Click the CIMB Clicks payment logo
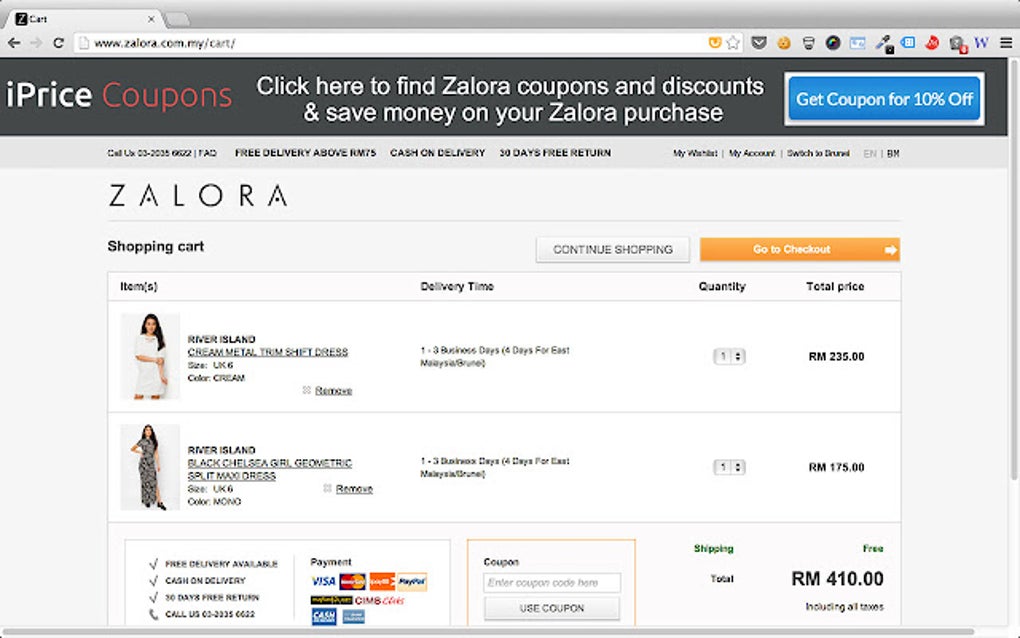Viewport: 1020px width, 638px height. click(x=379, y=600)
